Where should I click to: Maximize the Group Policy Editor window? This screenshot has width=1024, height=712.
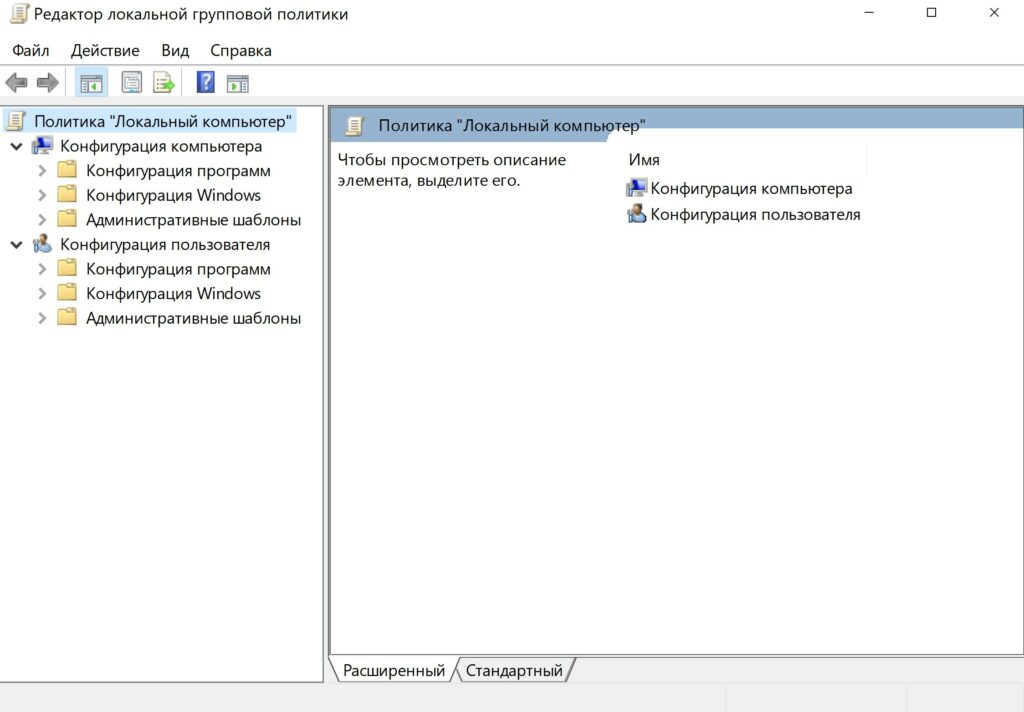932,13
